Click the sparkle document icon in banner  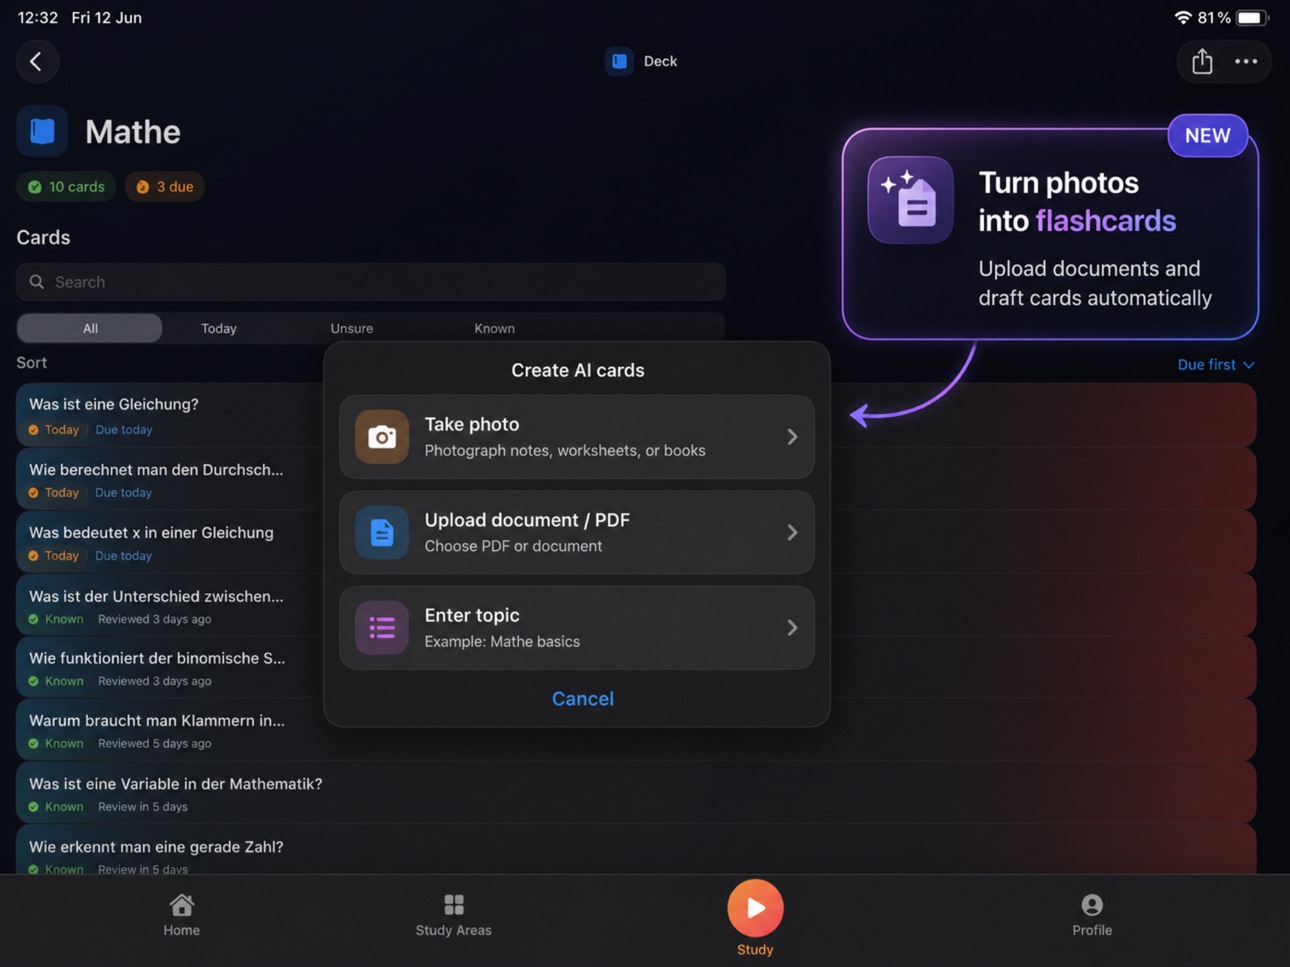pyautogui.click(x=910, y=200)
